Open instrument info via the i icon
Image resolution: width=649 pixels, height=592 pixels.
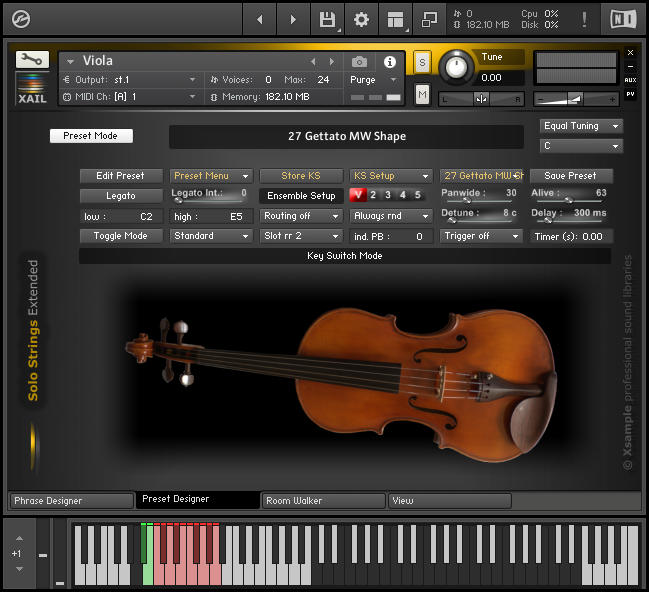(x=389, y=62)
